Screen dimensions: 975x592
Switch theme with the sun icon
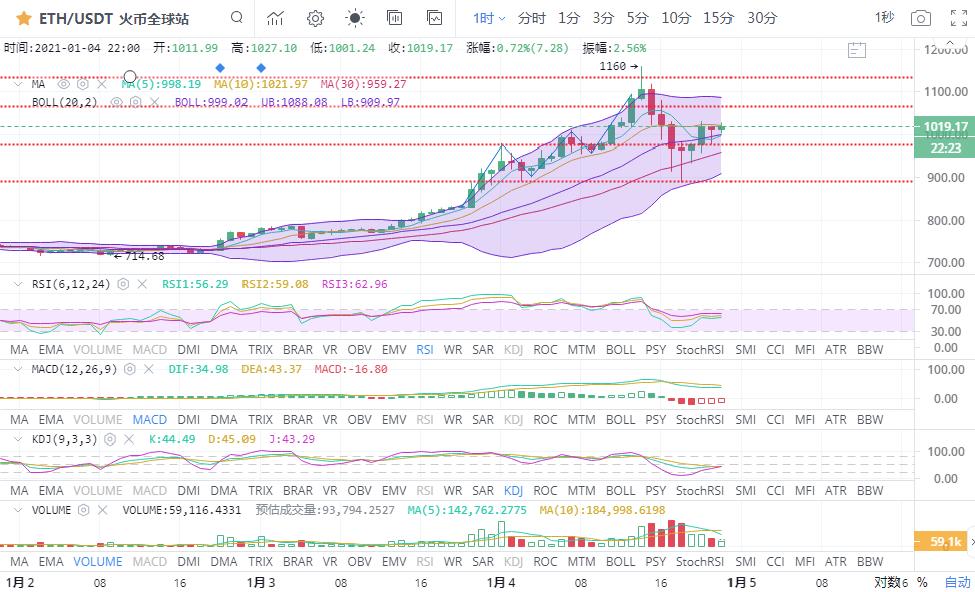click(355, 18)
